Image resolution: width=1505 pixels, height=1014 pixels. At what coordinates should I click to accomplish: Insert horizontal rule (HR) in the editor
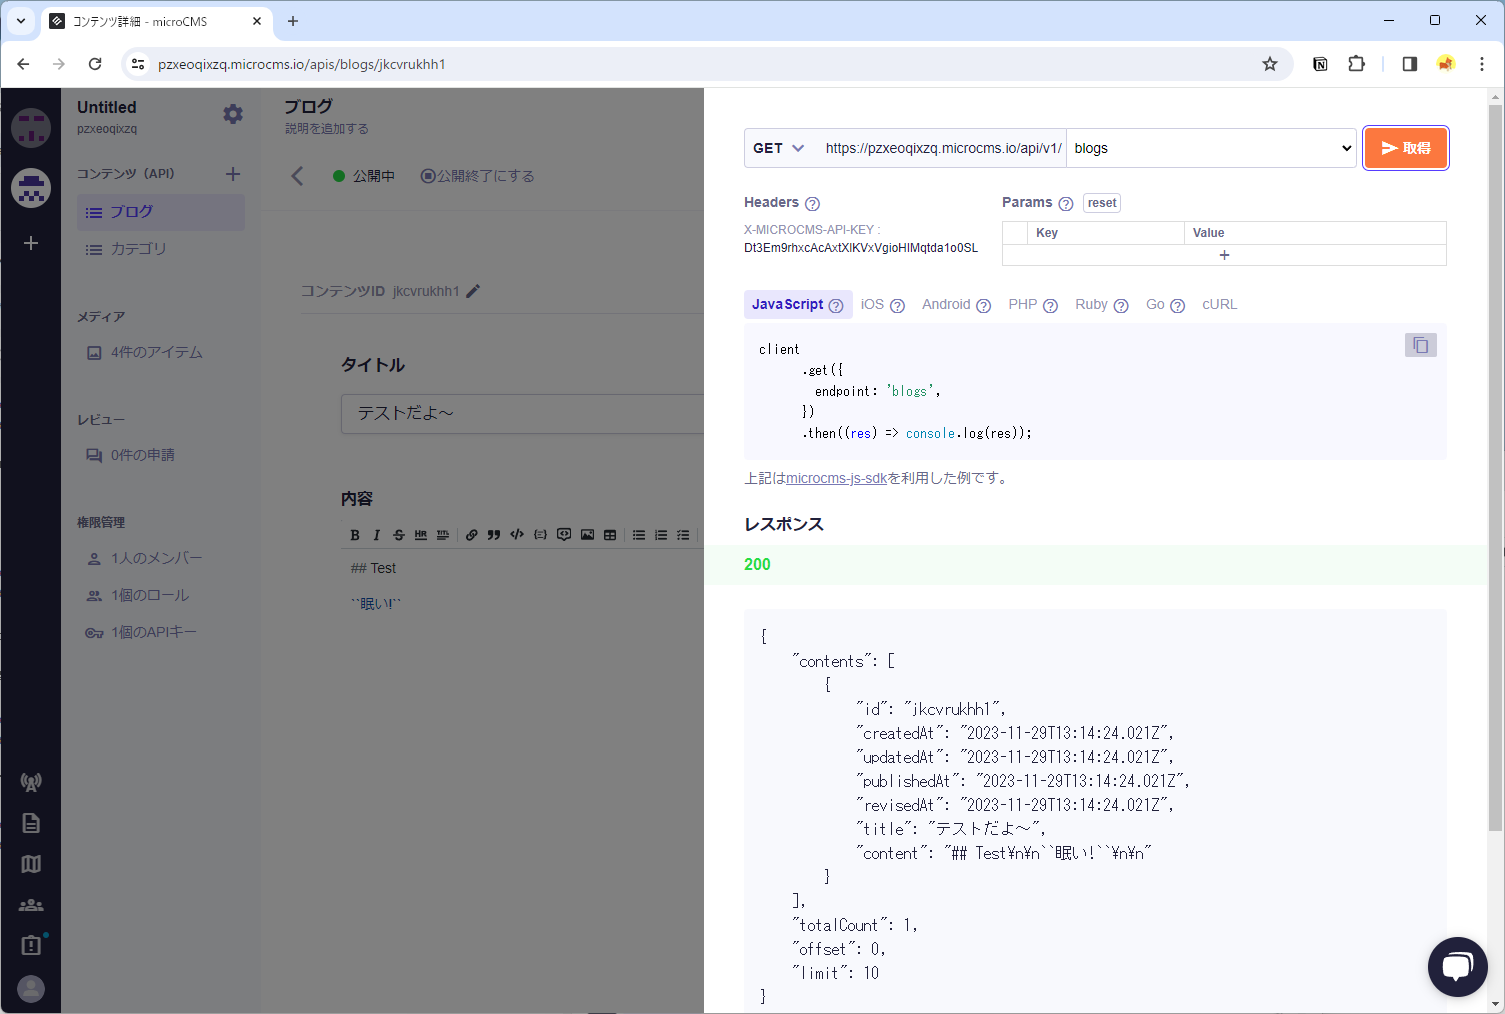click(x=421, y=535)
